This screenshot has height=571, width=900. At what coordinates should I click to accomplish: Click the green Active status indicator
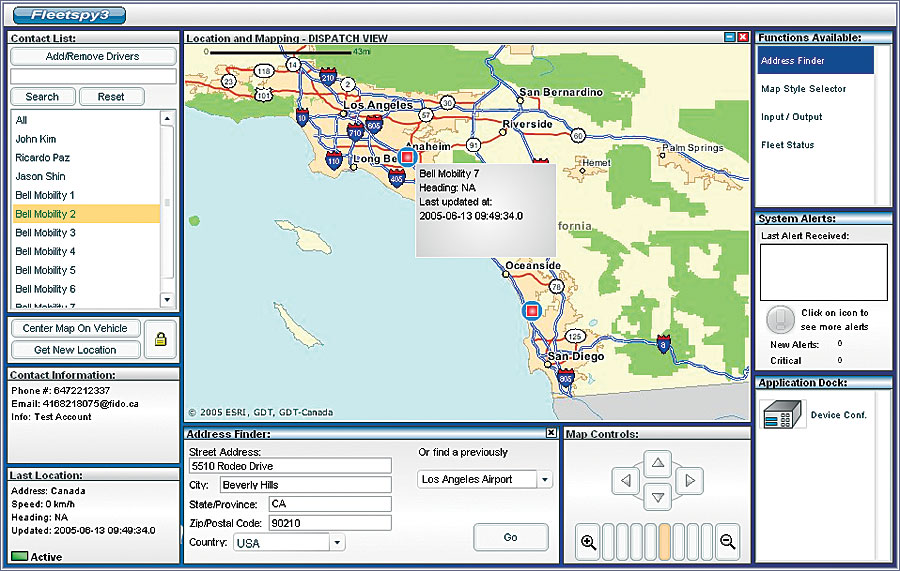pyautogui.click(x=20, y=556)
